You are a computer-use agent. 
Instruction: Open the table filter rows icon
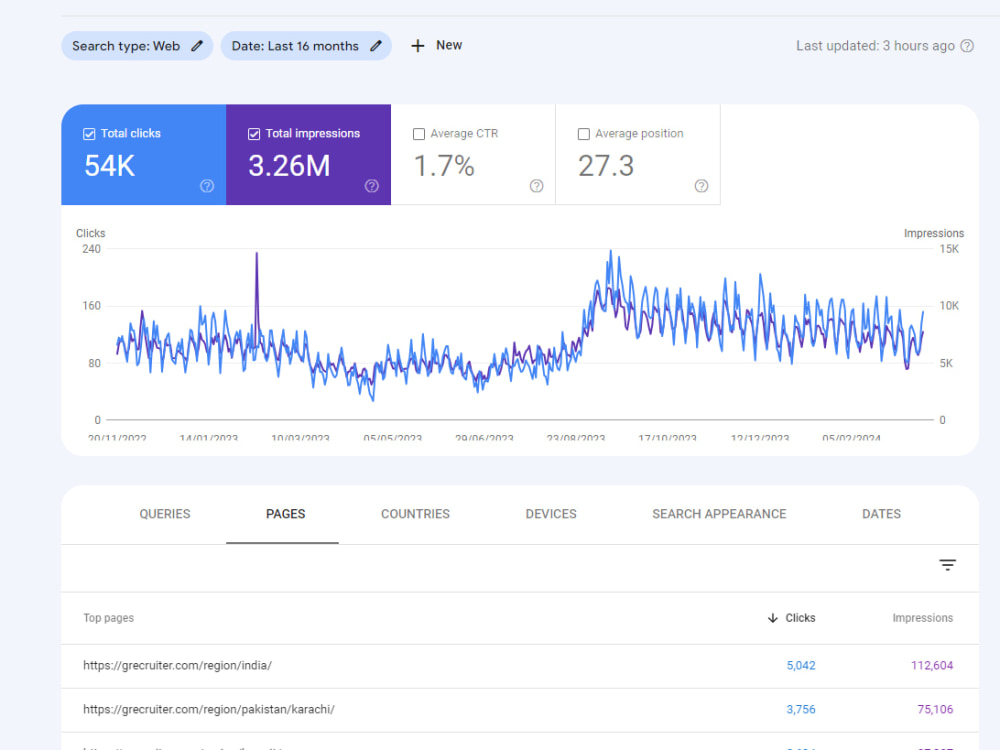(x=947, y=565)
